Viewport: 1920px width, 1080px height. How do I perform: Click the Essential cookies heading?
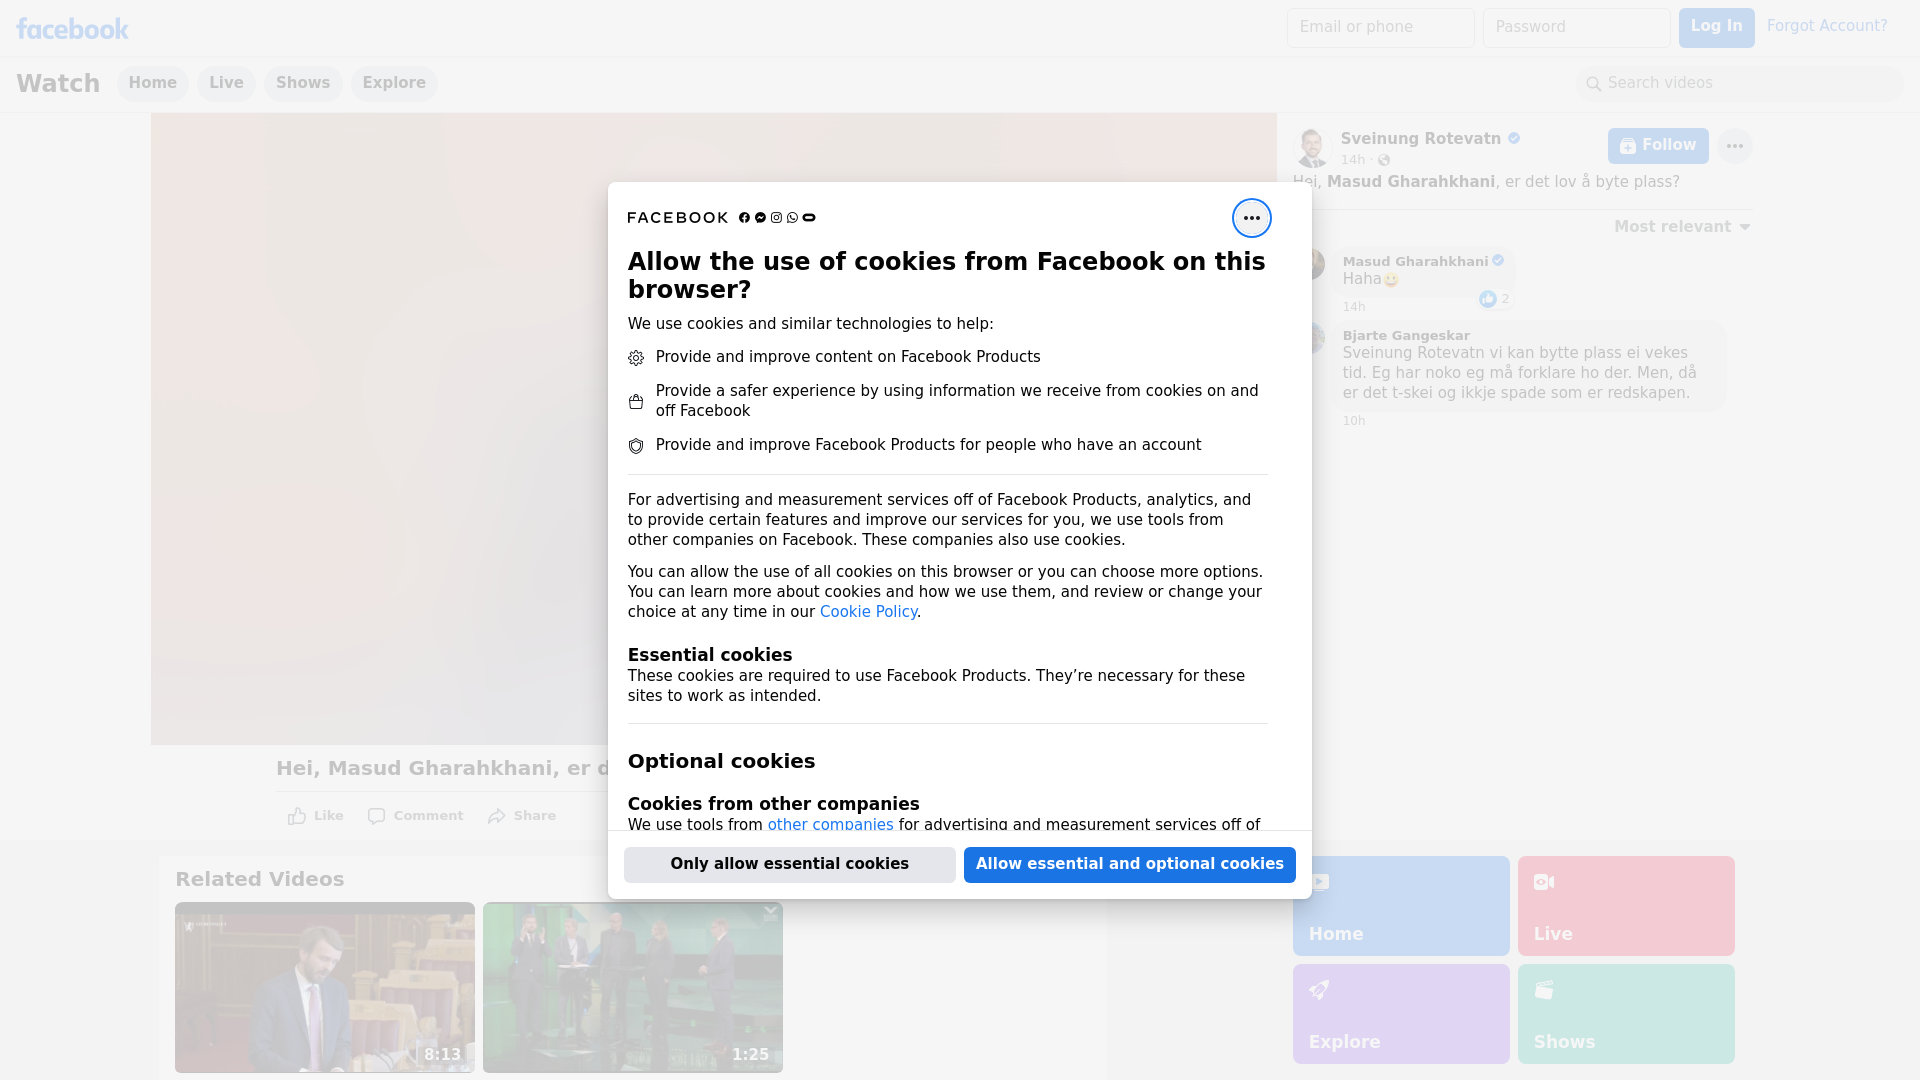(710, 655)
